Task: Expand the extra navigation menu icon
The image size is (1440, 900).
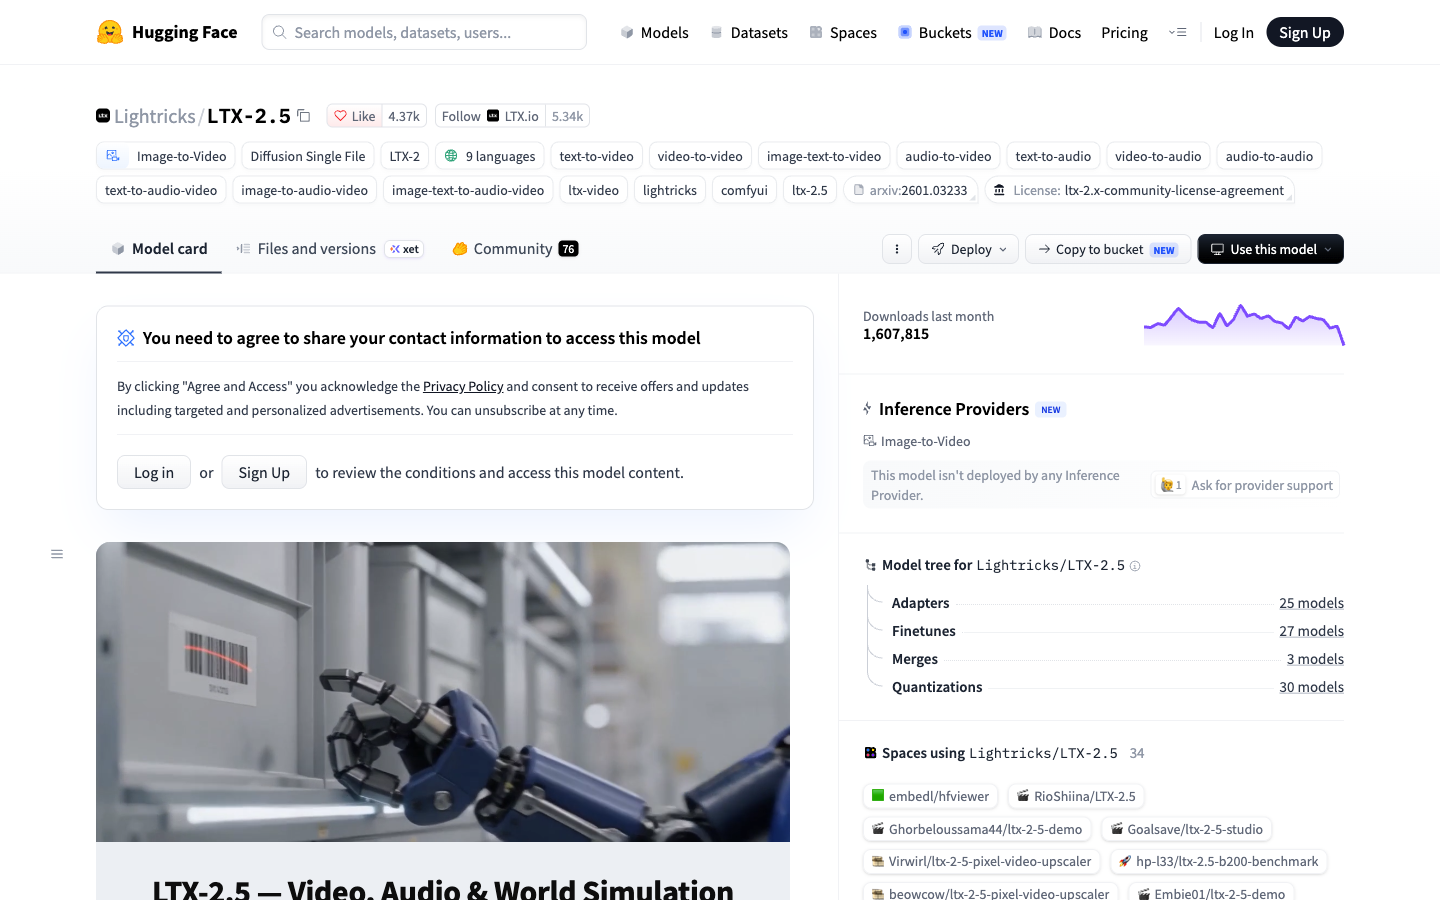Action: (1177, 32)
